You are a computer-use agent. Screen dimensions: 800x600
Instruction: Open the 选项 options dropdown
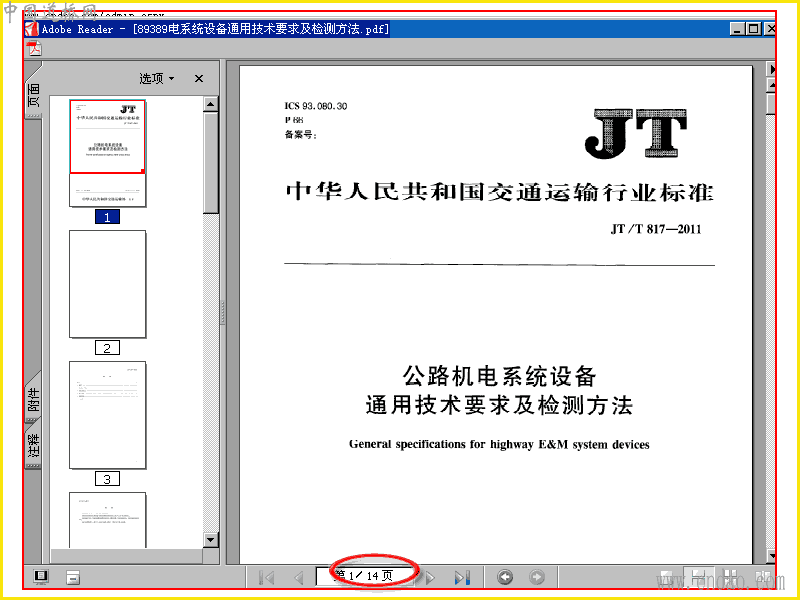[157, 79]
